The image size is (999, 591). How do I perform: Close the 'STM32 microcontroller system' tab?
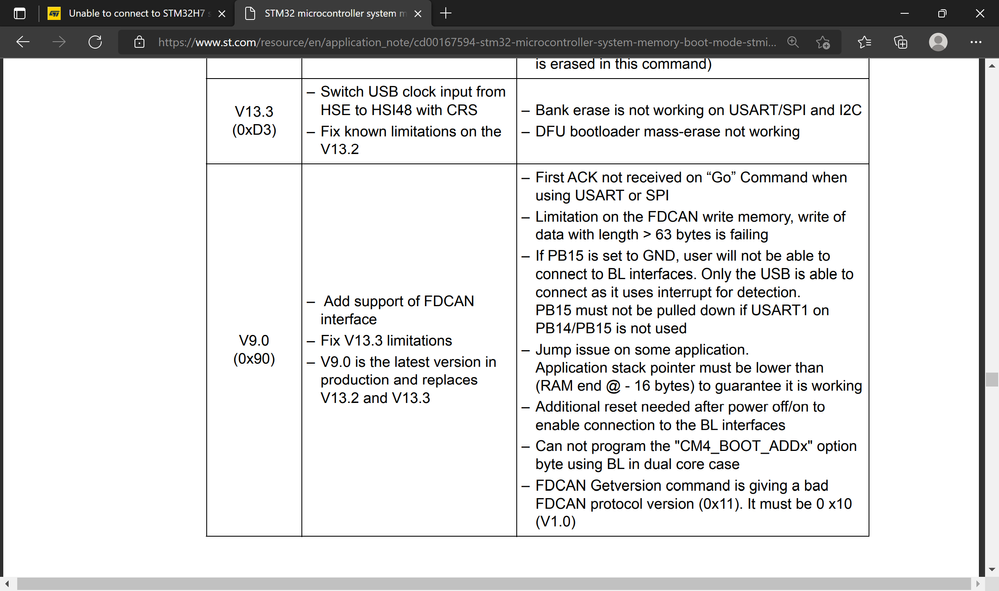(x=418, y=13)
